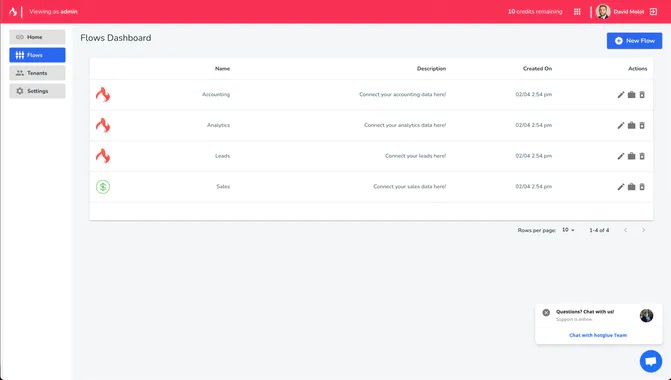671x380 pixels.
Task: Click David Molot's profile avatar
Action: [x=603, y=12]
